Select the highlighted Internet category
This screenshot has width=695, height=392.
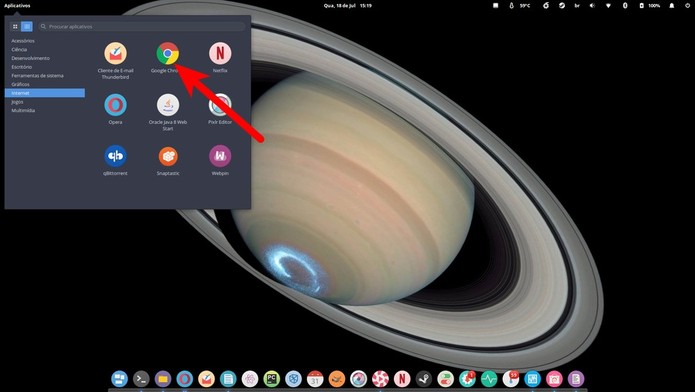(45, 93)
